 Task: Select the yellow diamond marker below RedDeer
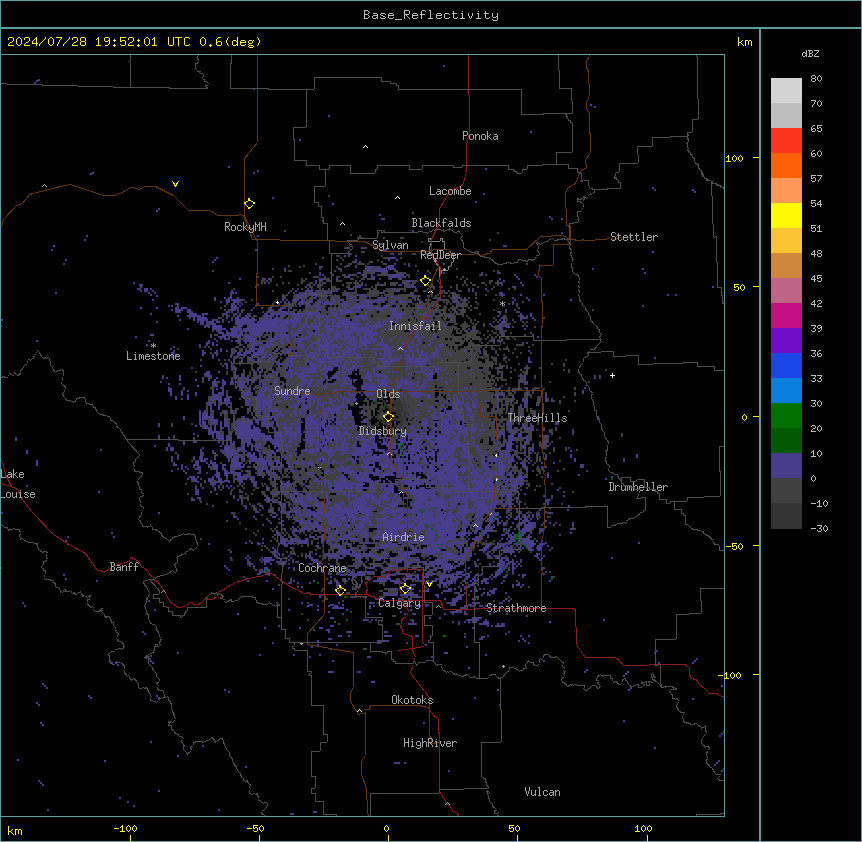click(425, 281)
